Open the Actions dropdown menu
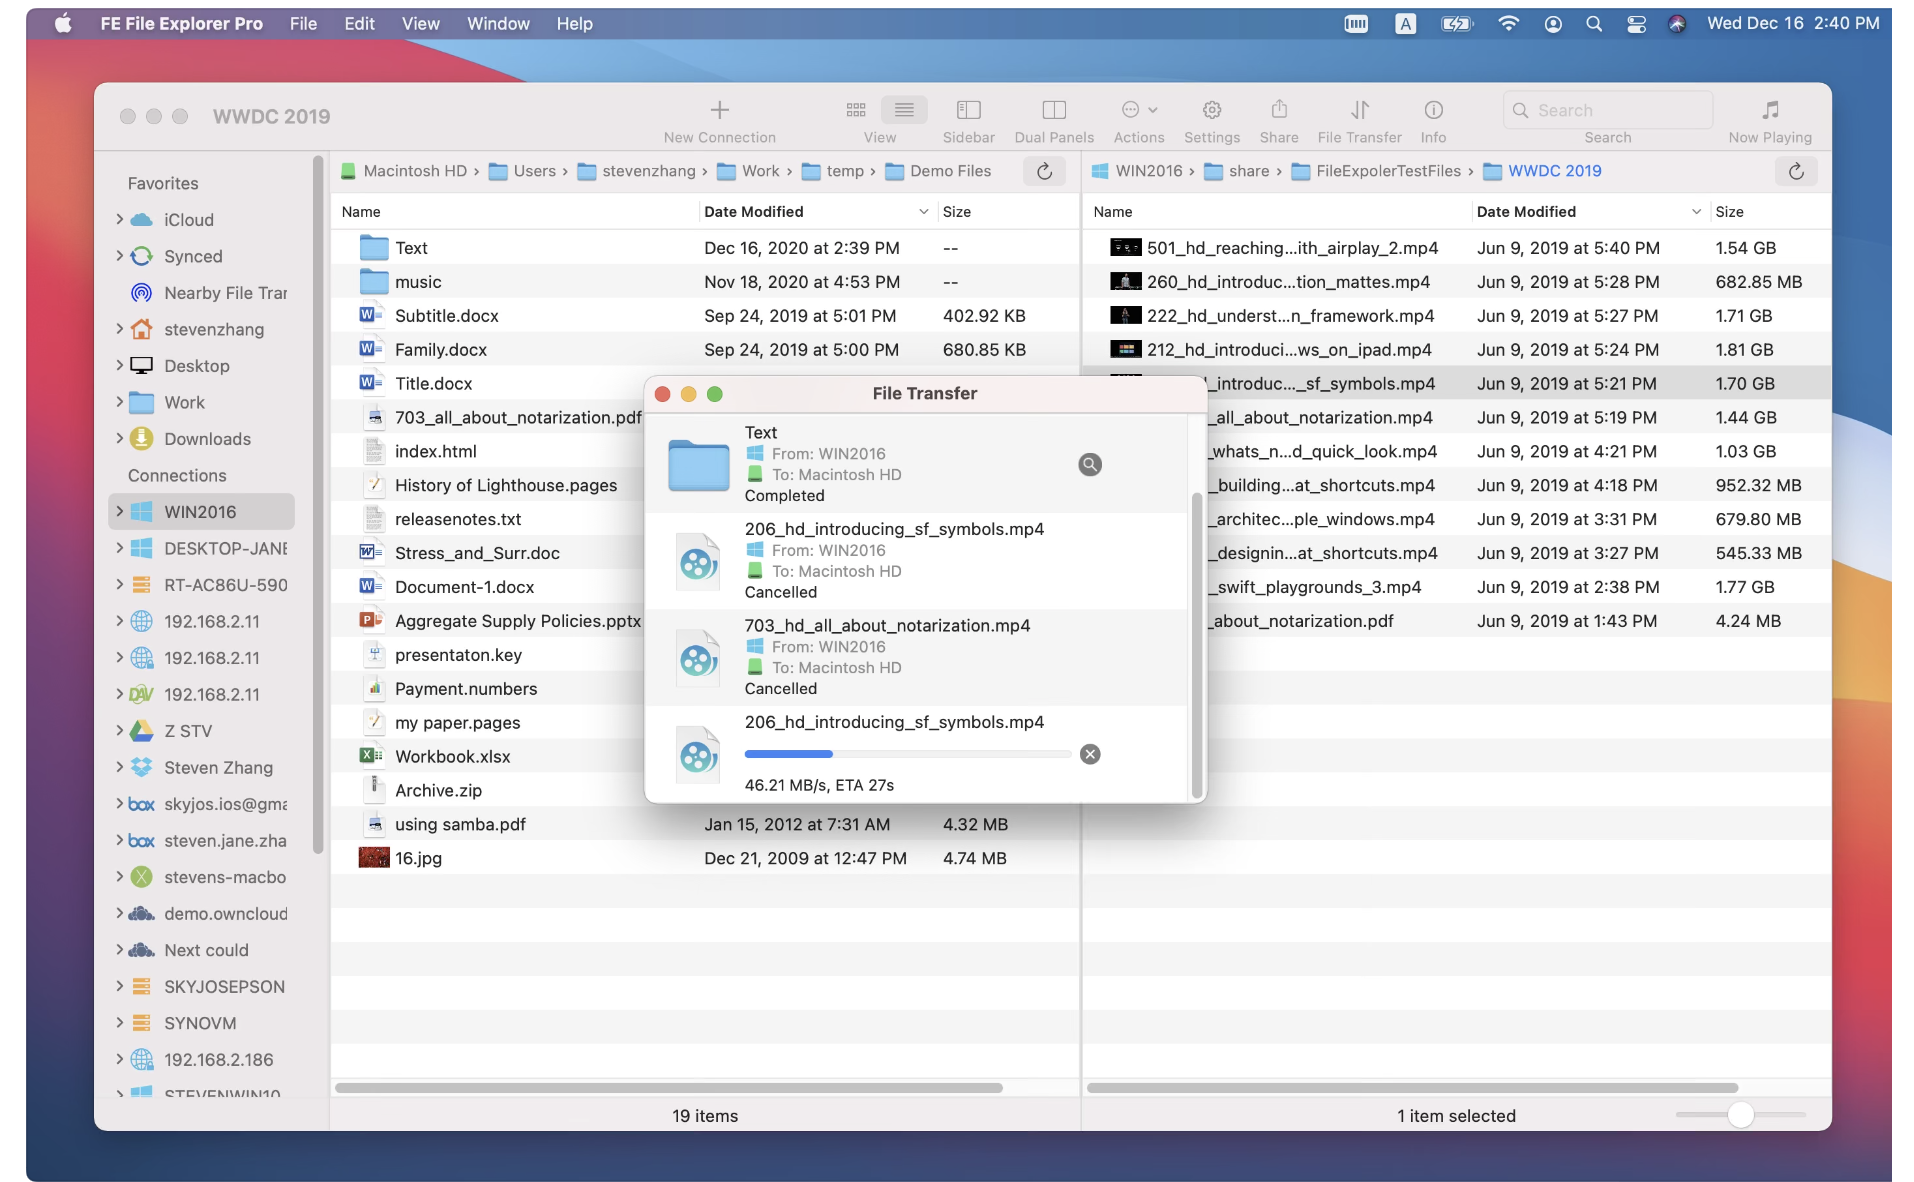 click(x=1138, y=110)
